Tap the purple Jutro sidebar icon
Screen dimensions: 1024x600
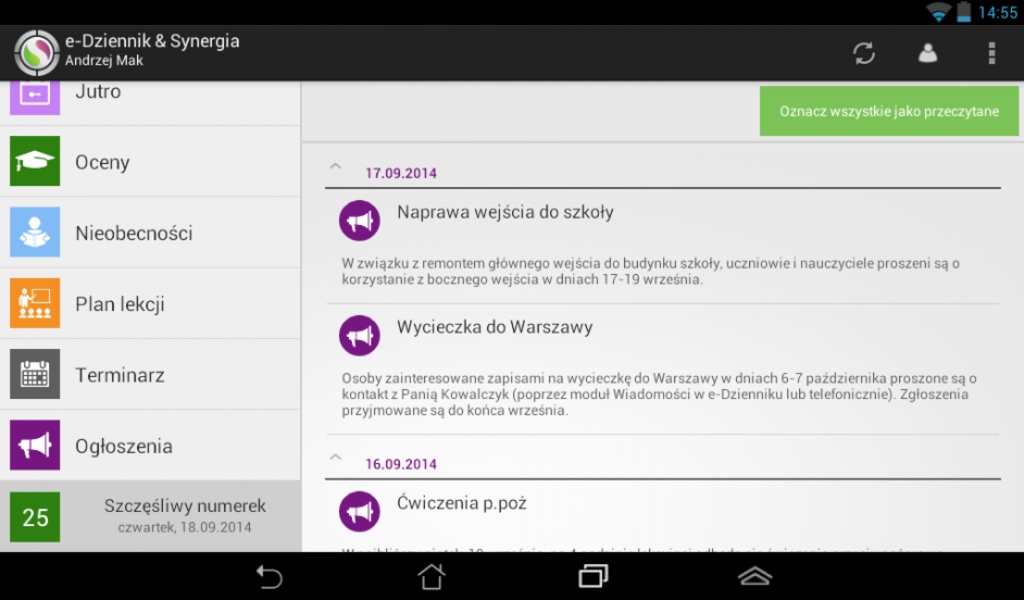coord(35,97)
